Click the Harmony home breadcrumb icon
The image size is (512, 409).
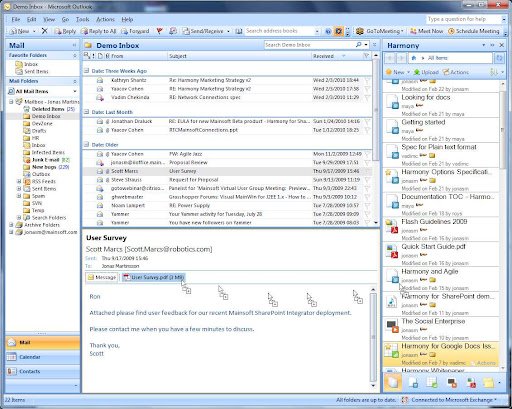(x=414, y=58)
